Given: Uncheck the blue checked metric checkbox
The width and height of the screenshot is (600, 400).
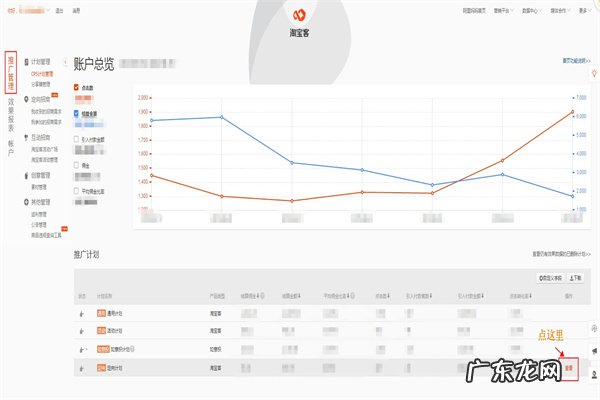Looking at the screenshot, I should 76,114.
